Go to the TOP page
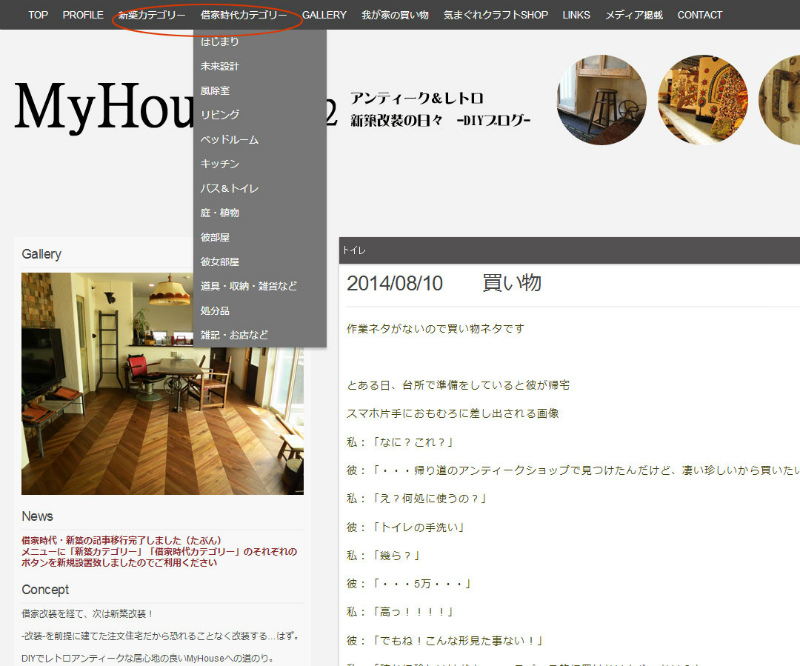800x666 pixels. coord(38,15)
